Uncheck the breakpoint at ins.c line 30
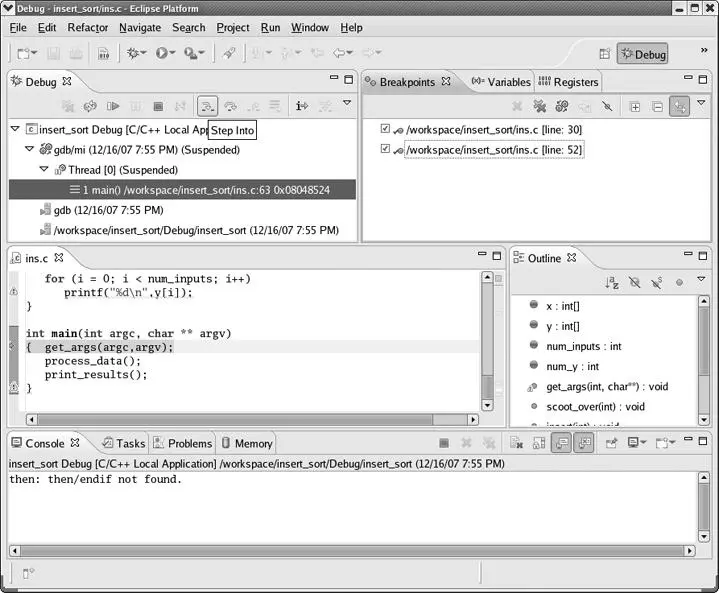Viewport: 719px width, 593px height. click(x=386, y=129)
